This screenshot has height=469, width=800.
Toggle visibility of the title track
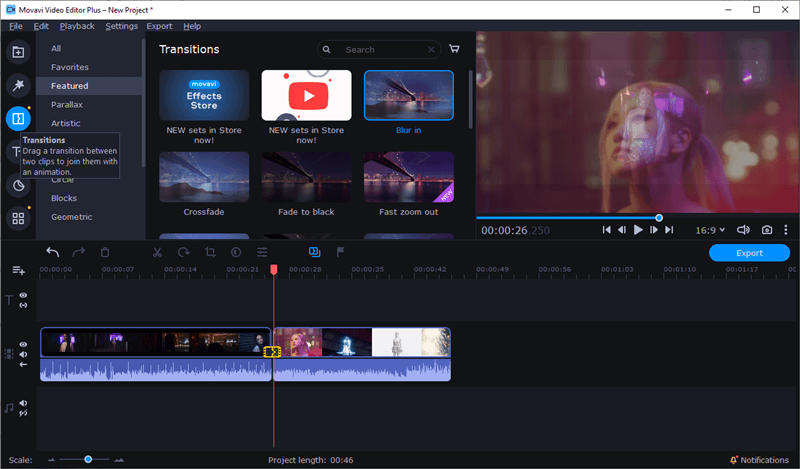[x=23, y=295]
